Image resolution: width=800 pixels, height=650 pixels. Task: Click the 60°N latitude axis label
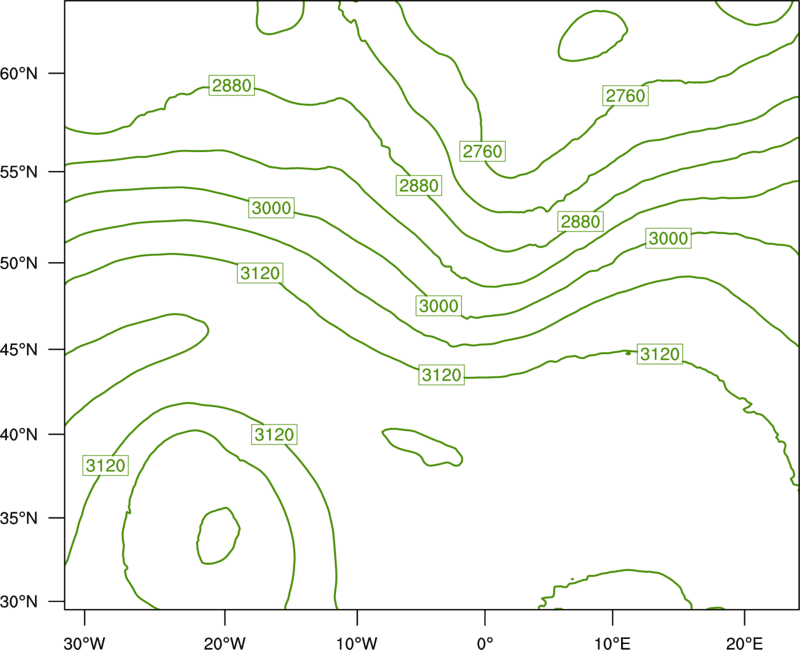pyautogui.click(x=19, y=74)
